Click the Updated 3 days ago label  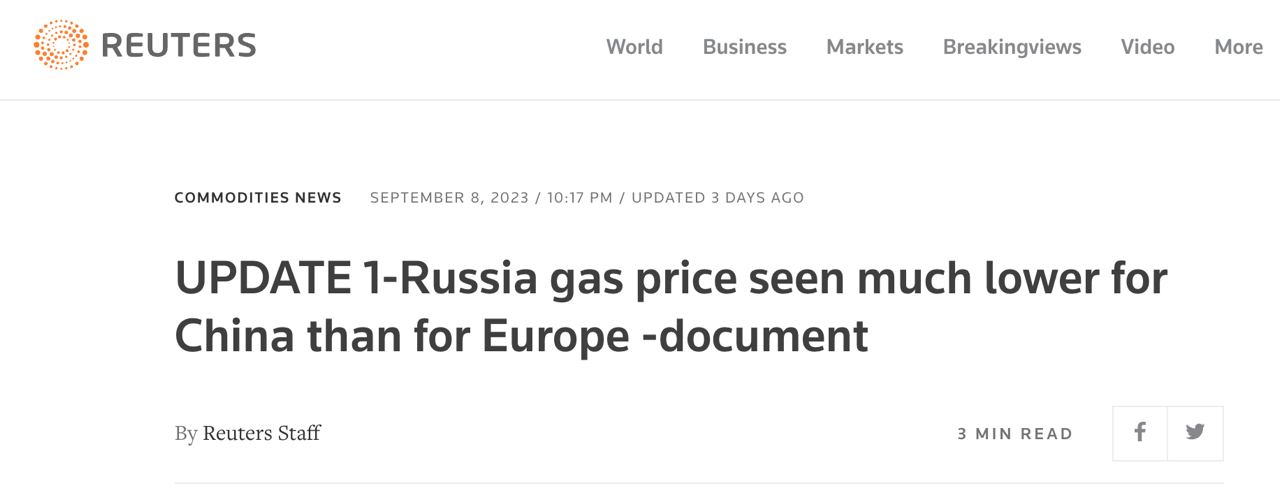click(x=717, y=198)
